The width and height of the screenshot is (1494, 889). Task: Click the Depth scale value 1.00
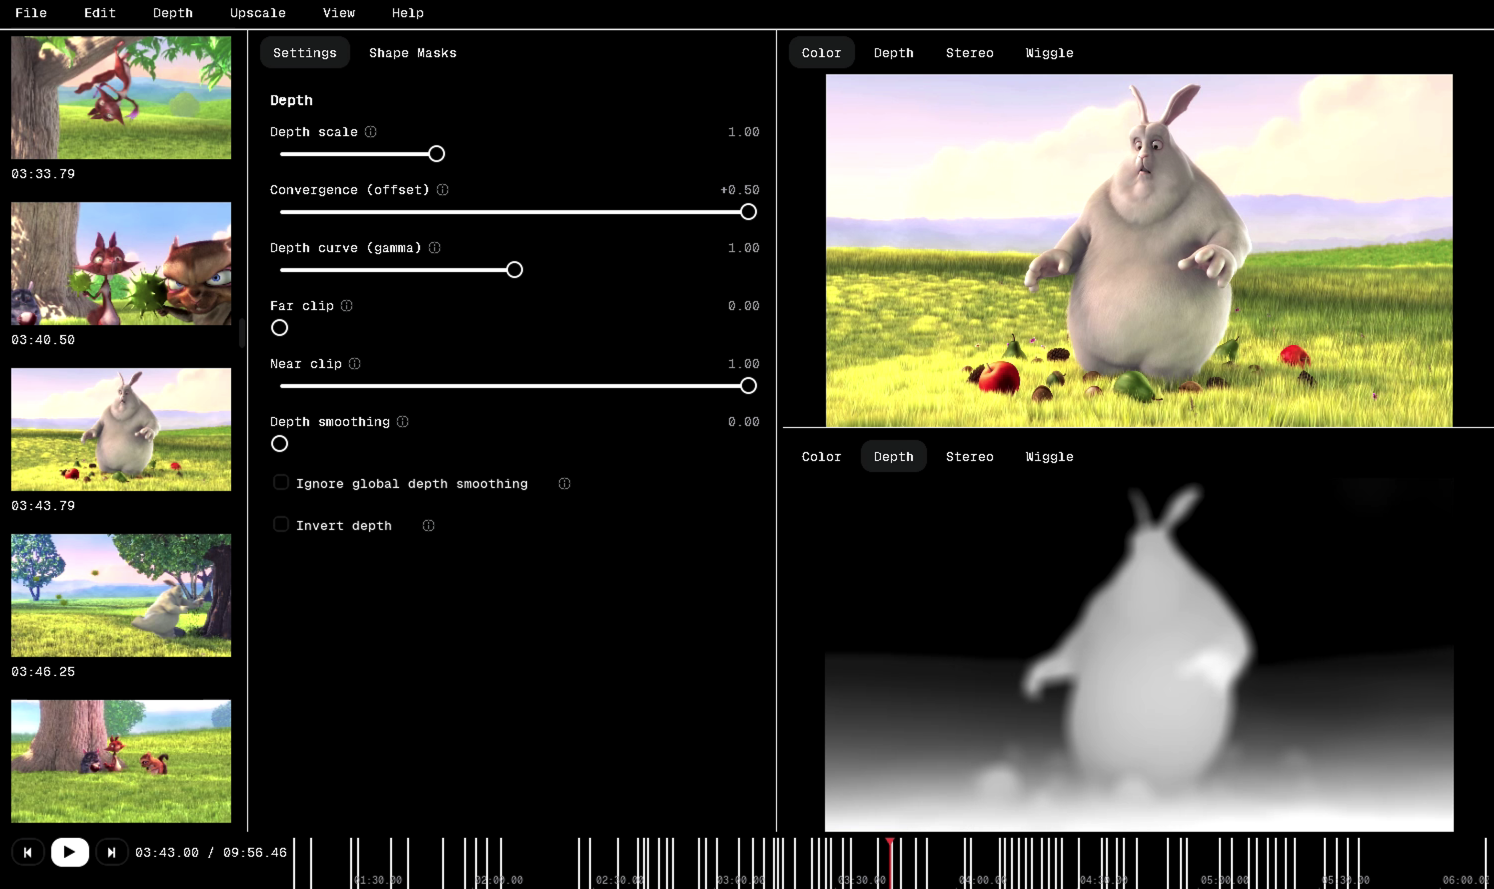click(x=744, y=132)
